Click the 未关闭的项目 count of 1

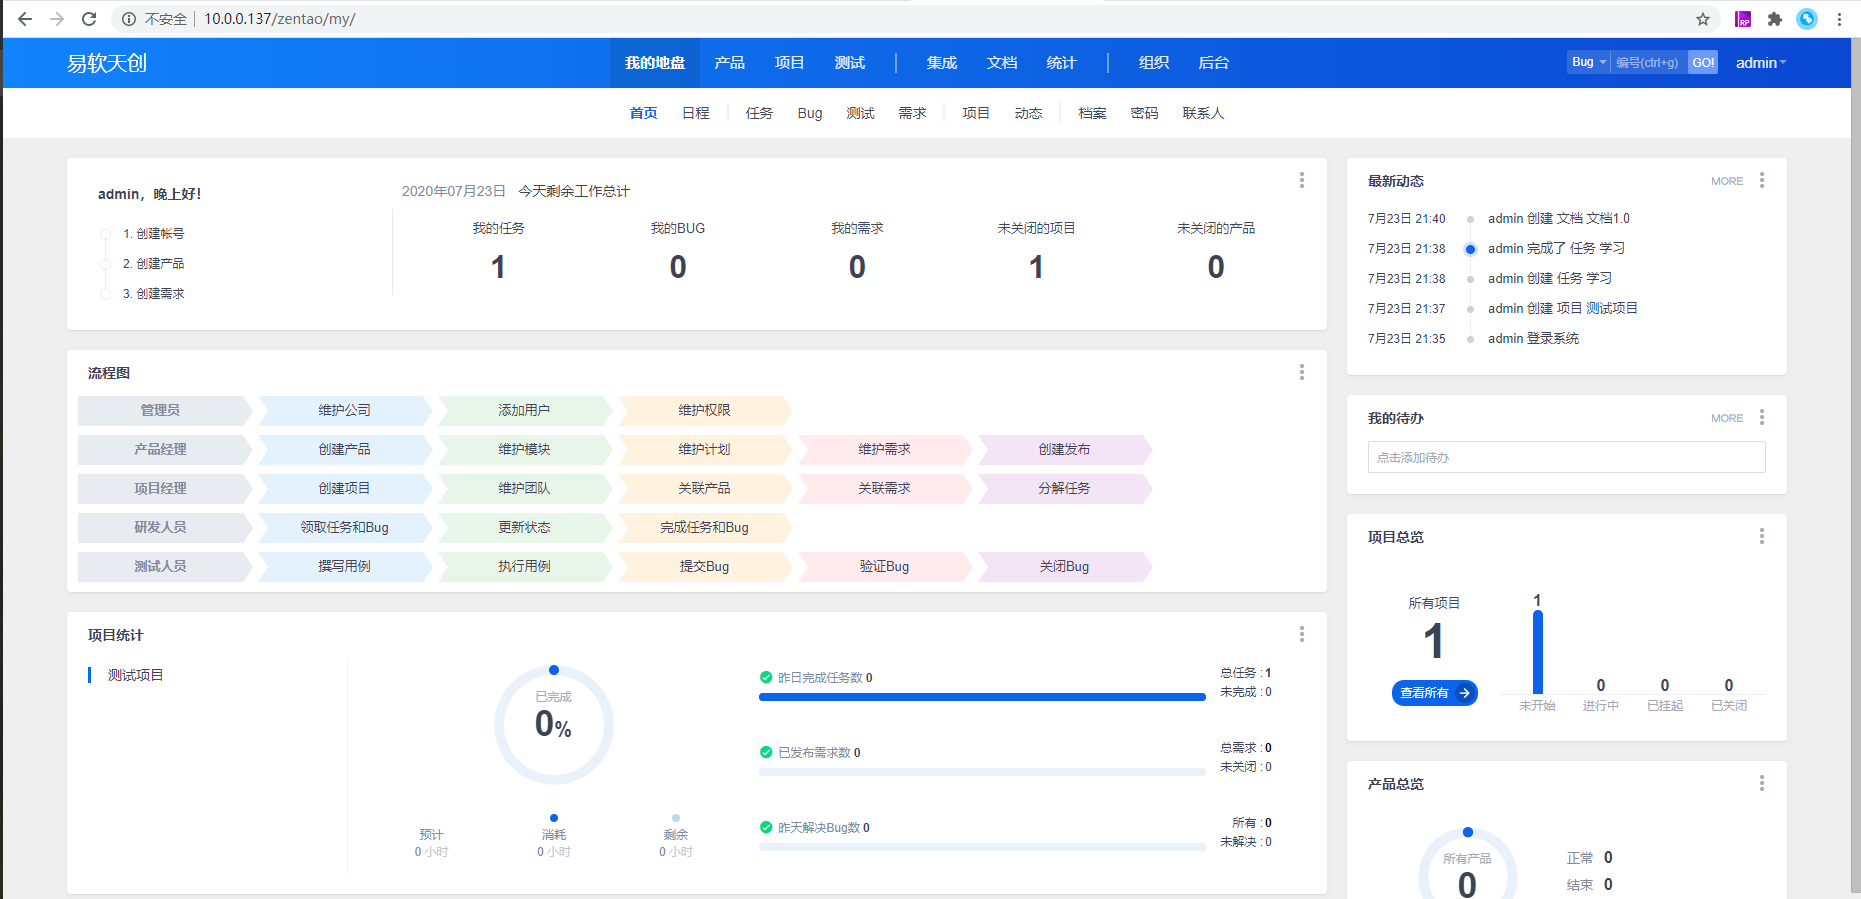pos(1036,267)
